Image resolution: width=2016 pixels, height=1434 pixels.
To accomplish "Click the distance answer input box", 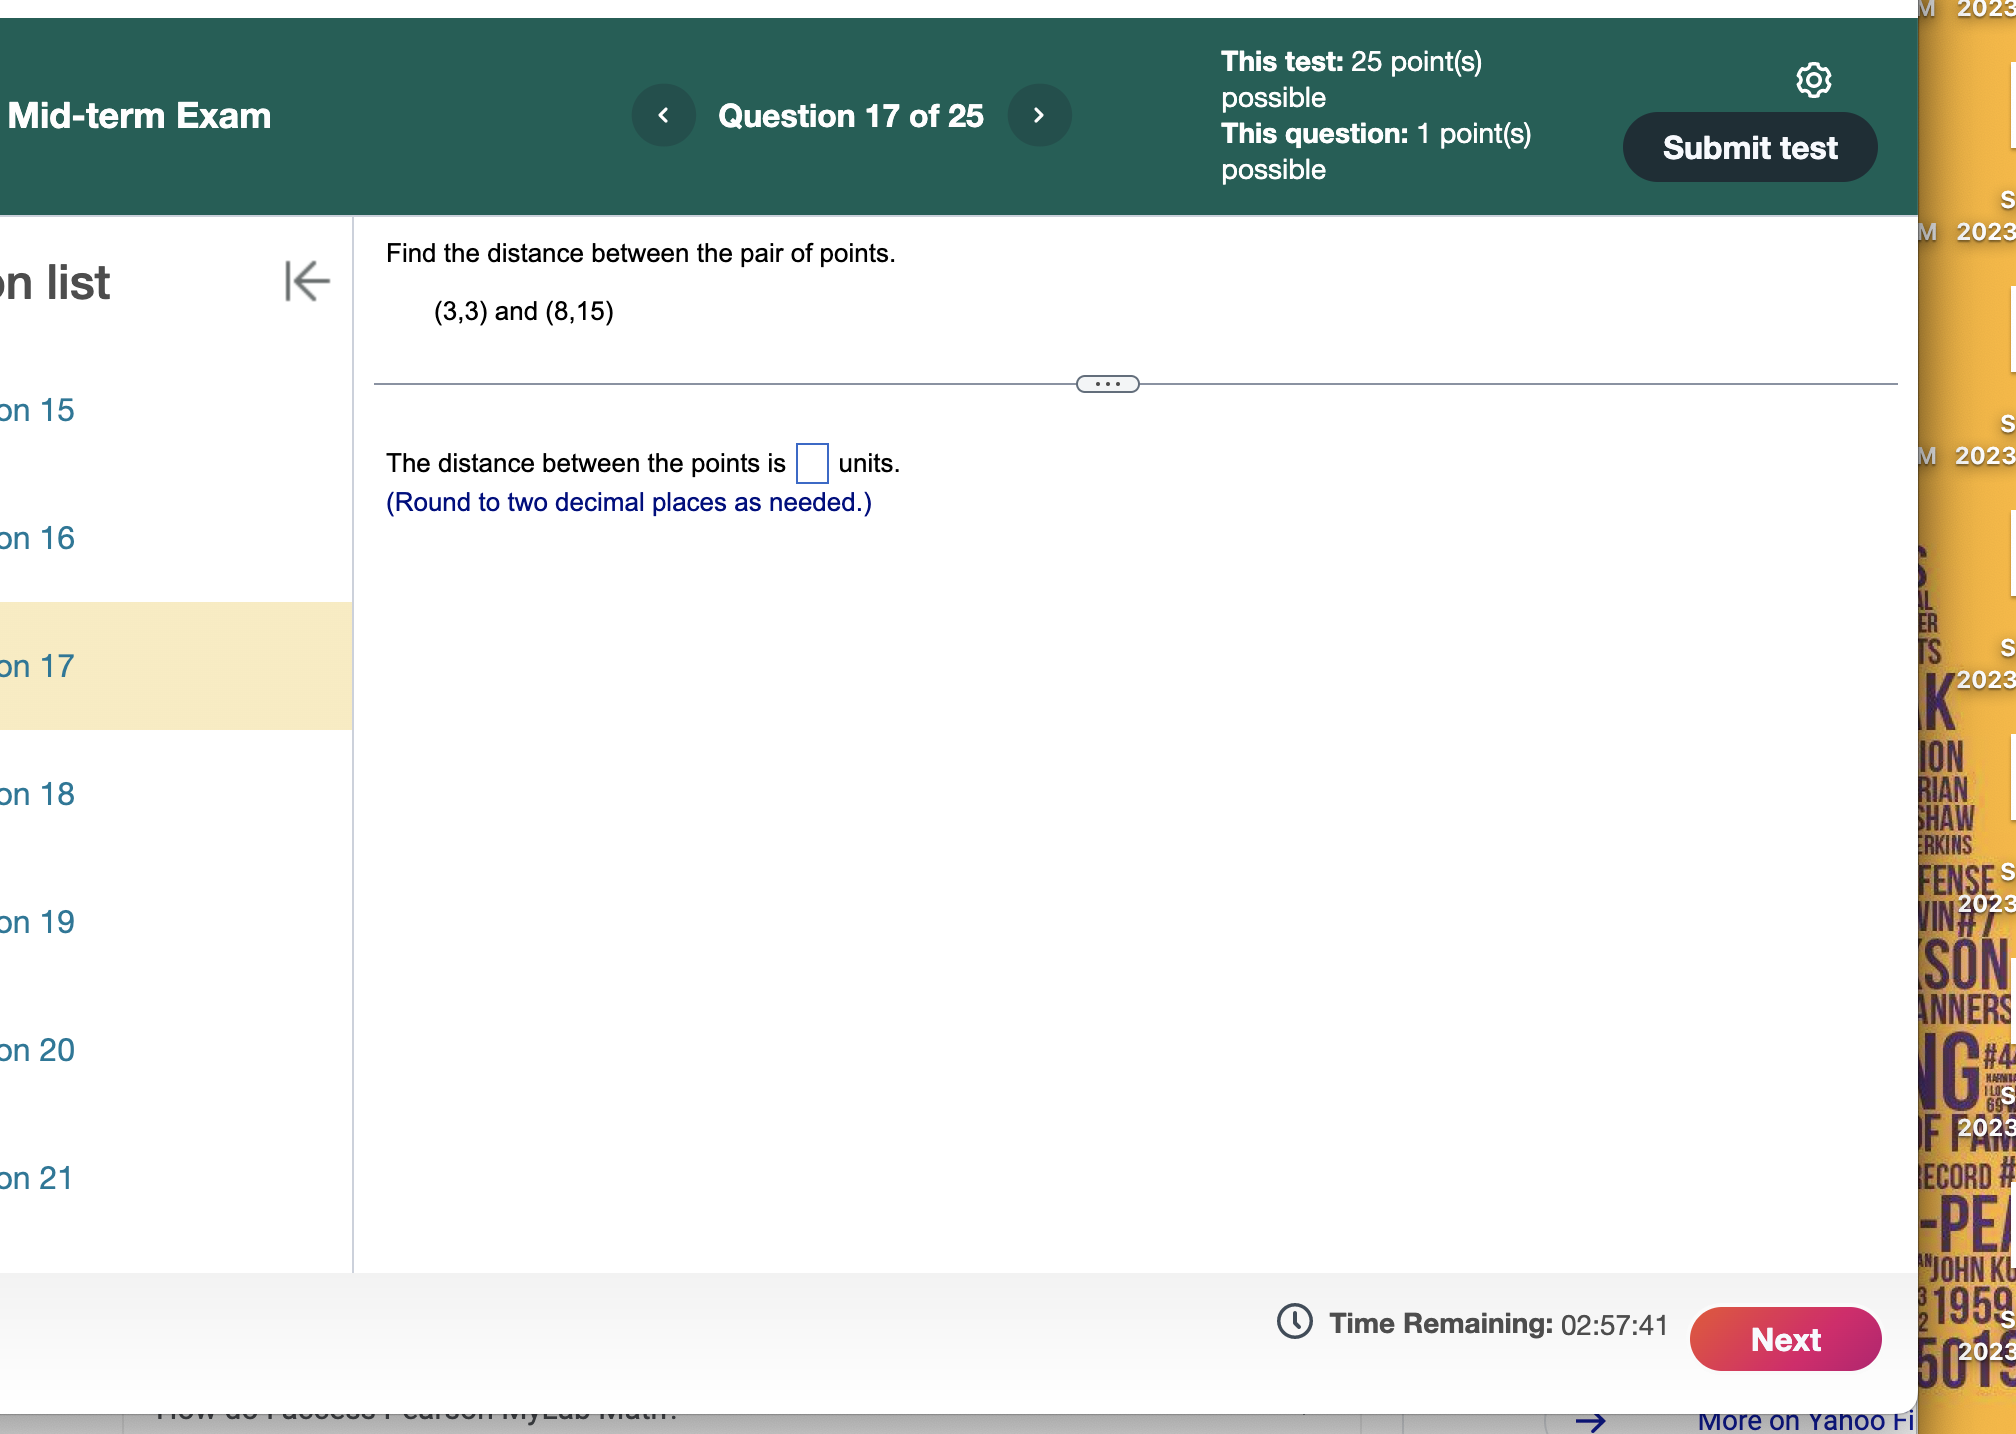I will 811,463.
